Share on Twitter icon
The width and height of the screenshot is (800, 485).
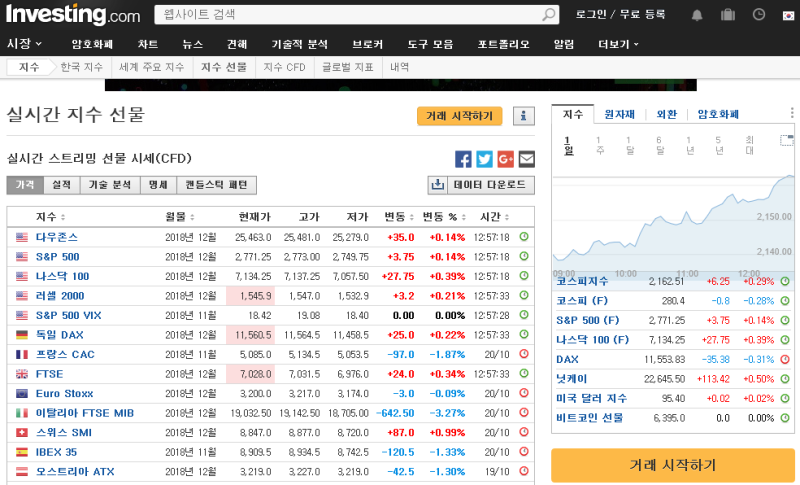[x=485, y=159]
